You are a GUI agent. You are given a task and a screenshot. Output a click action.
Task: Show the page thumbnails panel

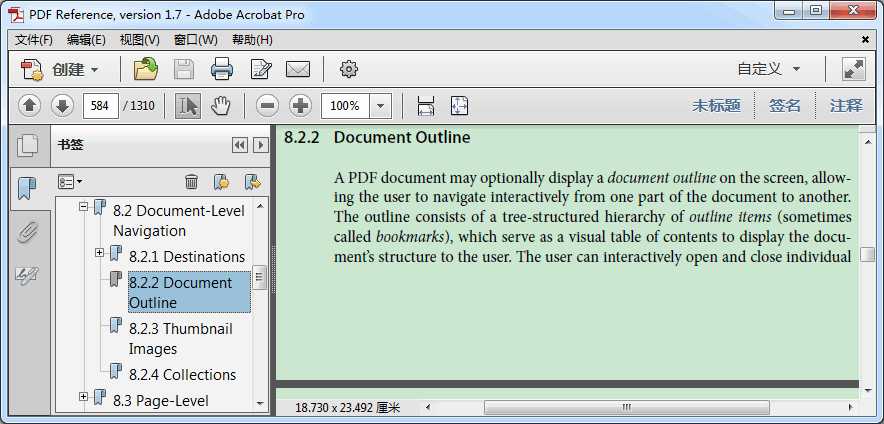click(28, 145)
